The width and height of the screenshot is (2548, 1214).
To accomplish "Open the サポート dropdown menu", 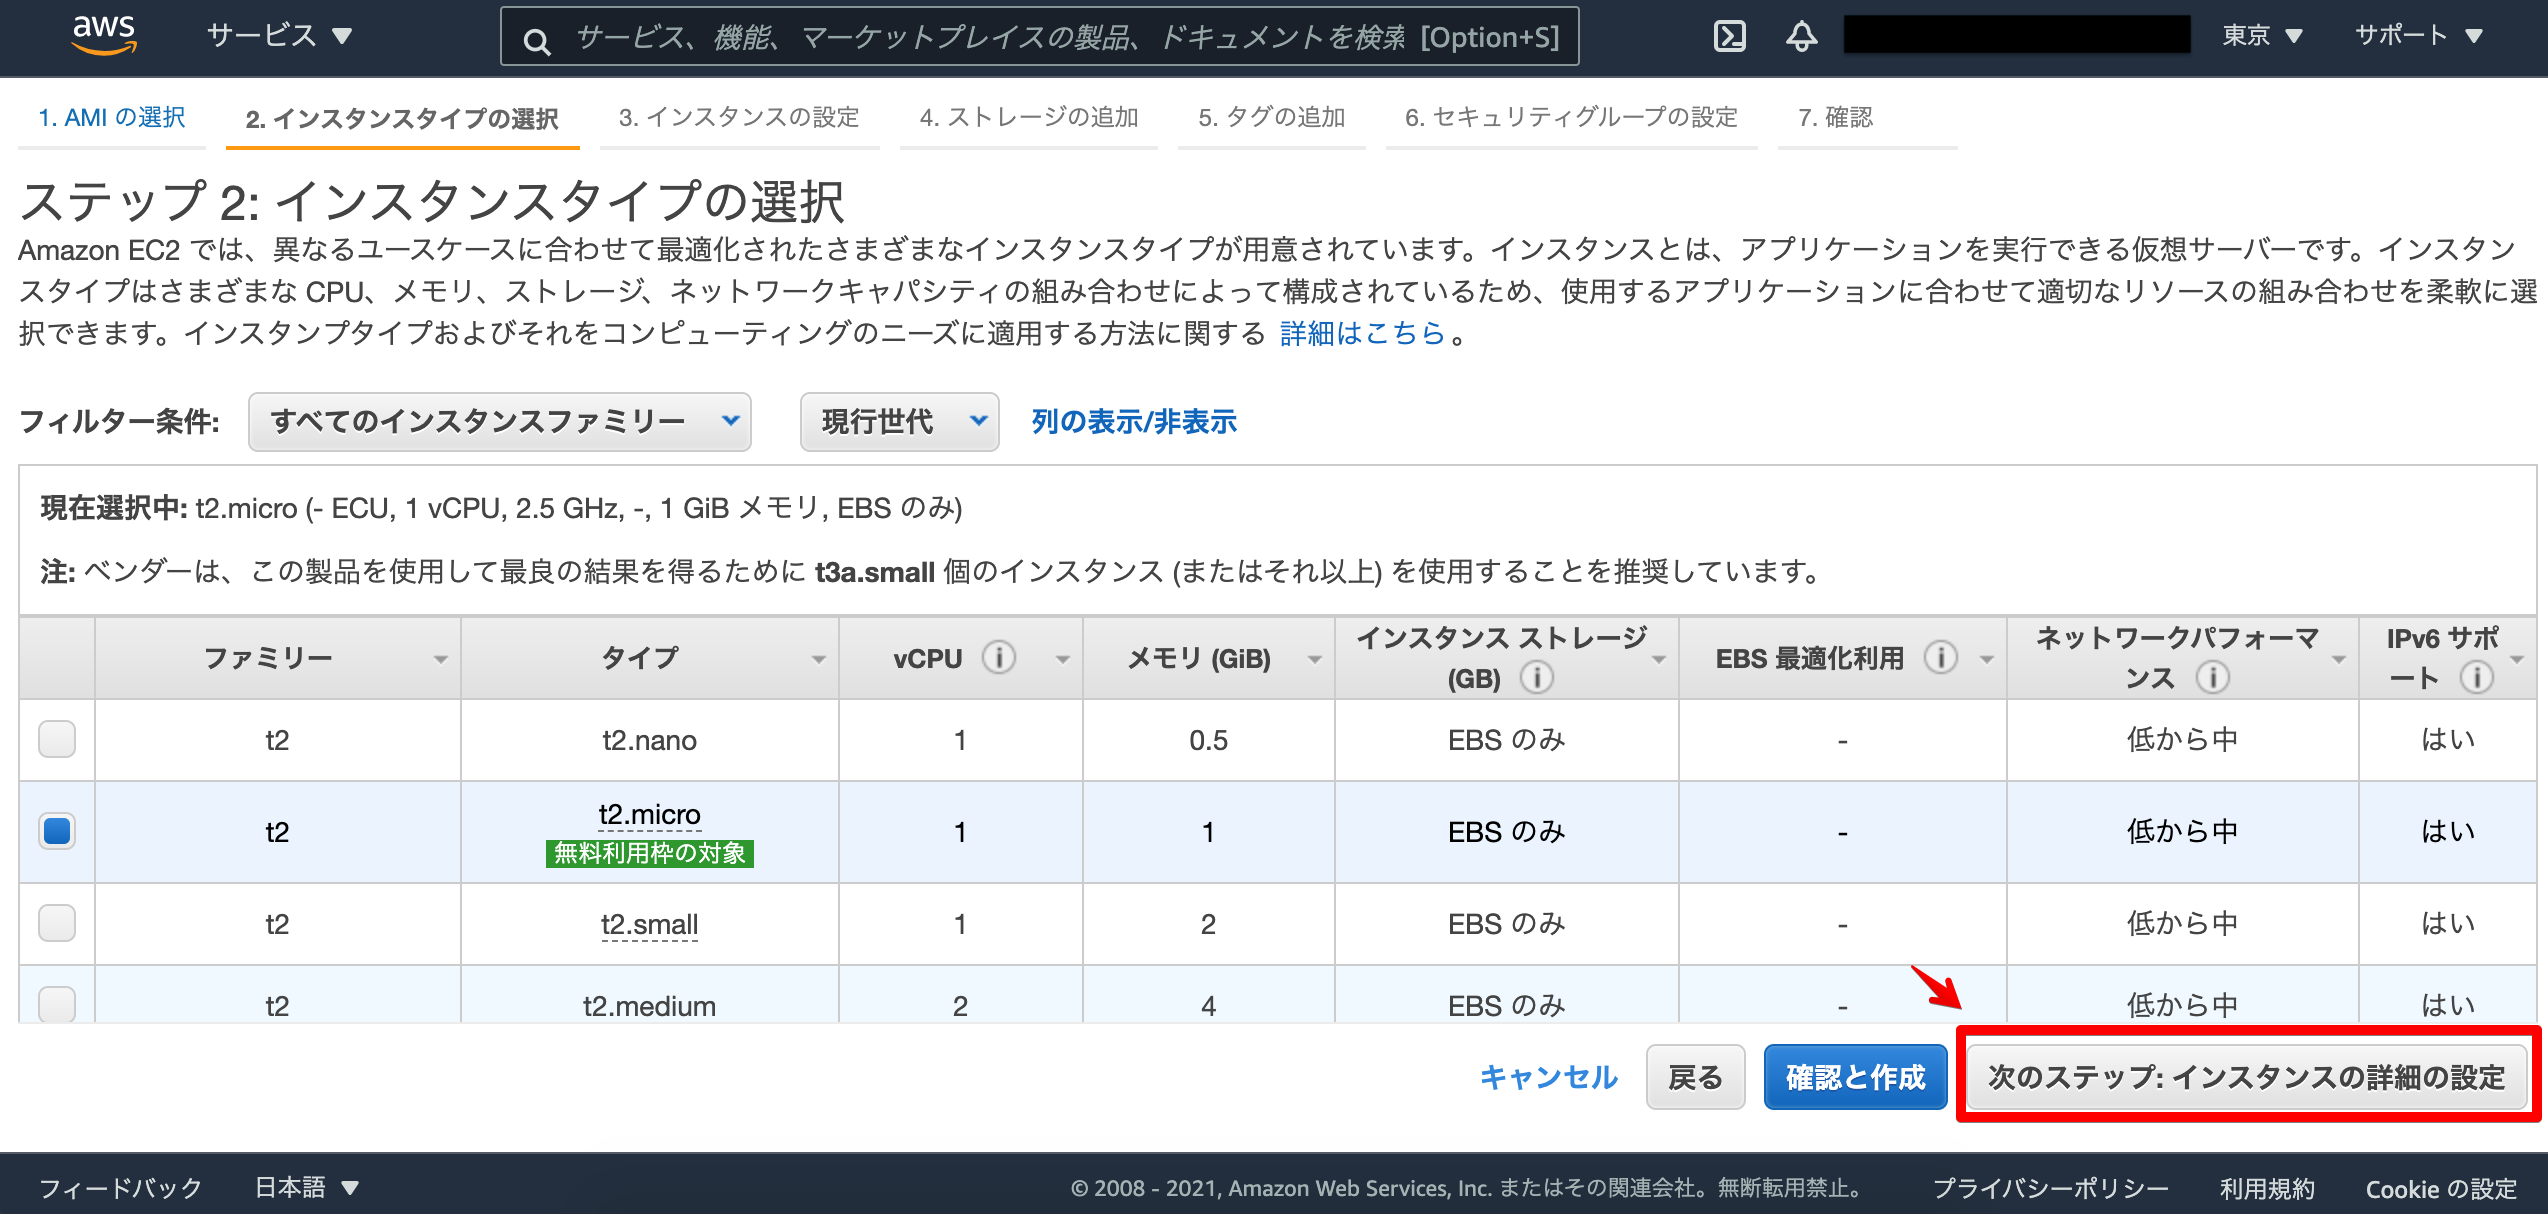I will click(2418, 36).
